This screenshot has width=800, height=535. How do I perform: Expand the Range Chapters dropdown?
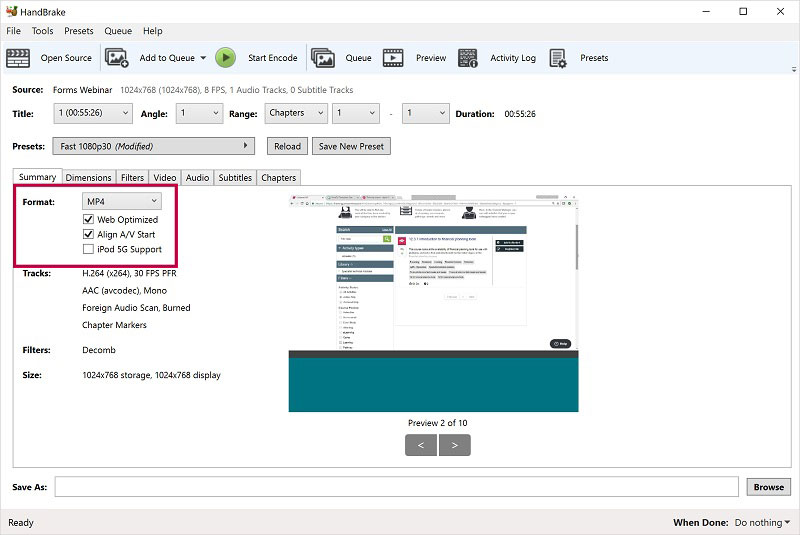295,114
